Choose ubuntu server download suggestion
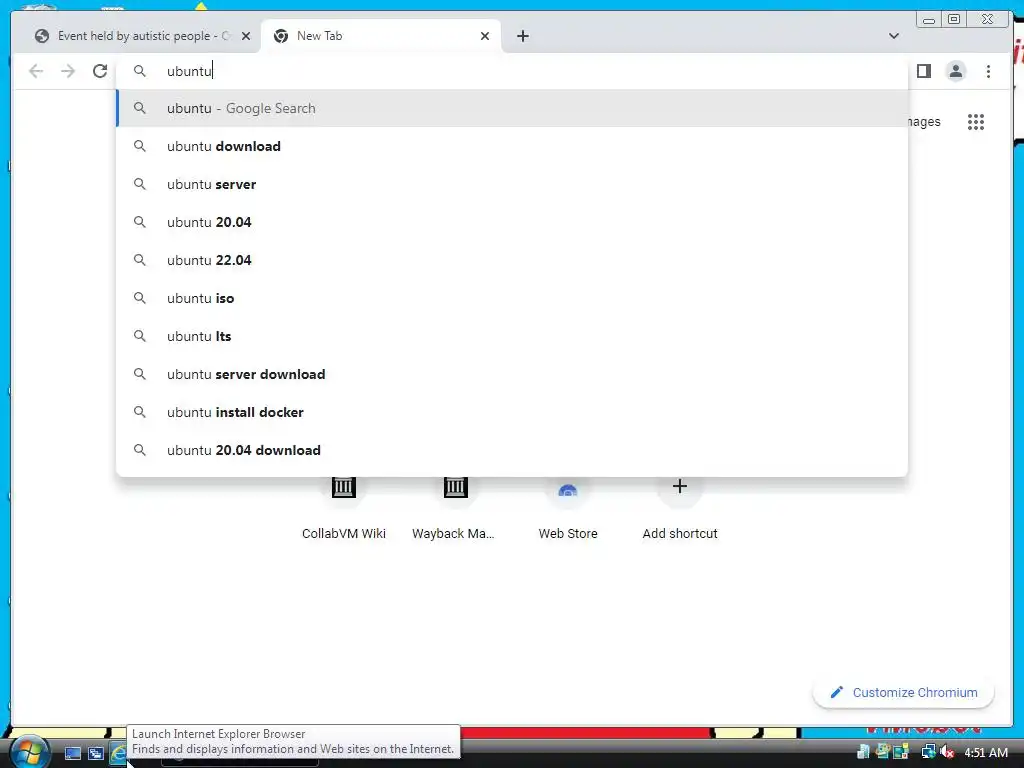The height and width of the screenshot is (768, 1024). (512, 374)
